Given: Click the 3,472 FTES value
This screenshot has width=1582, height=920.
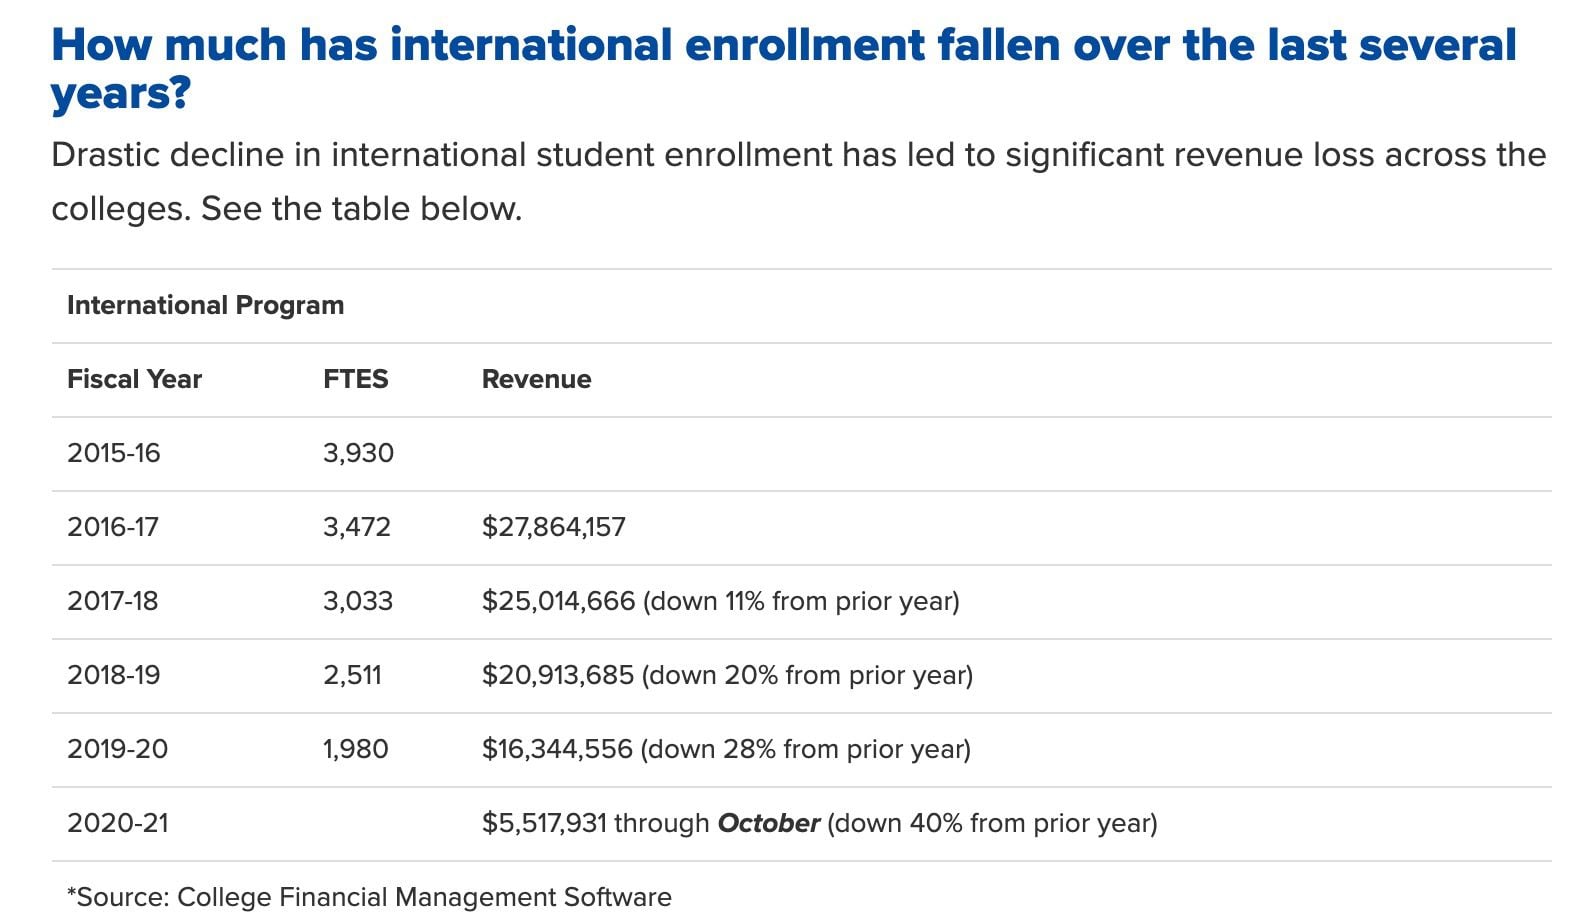Looking at the screenshot, I should [356, 527].
